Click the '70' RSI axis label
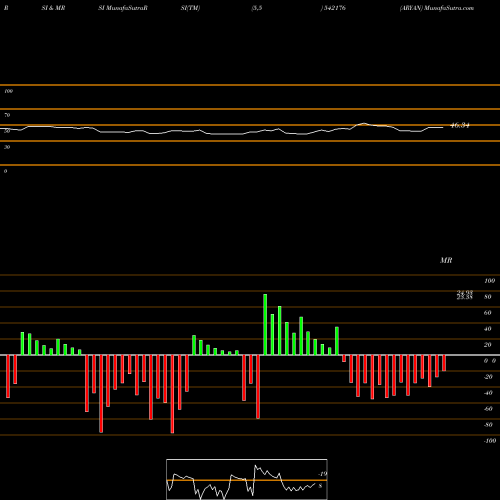The height and width of the screenshot is (500, 500). (7, 115)
